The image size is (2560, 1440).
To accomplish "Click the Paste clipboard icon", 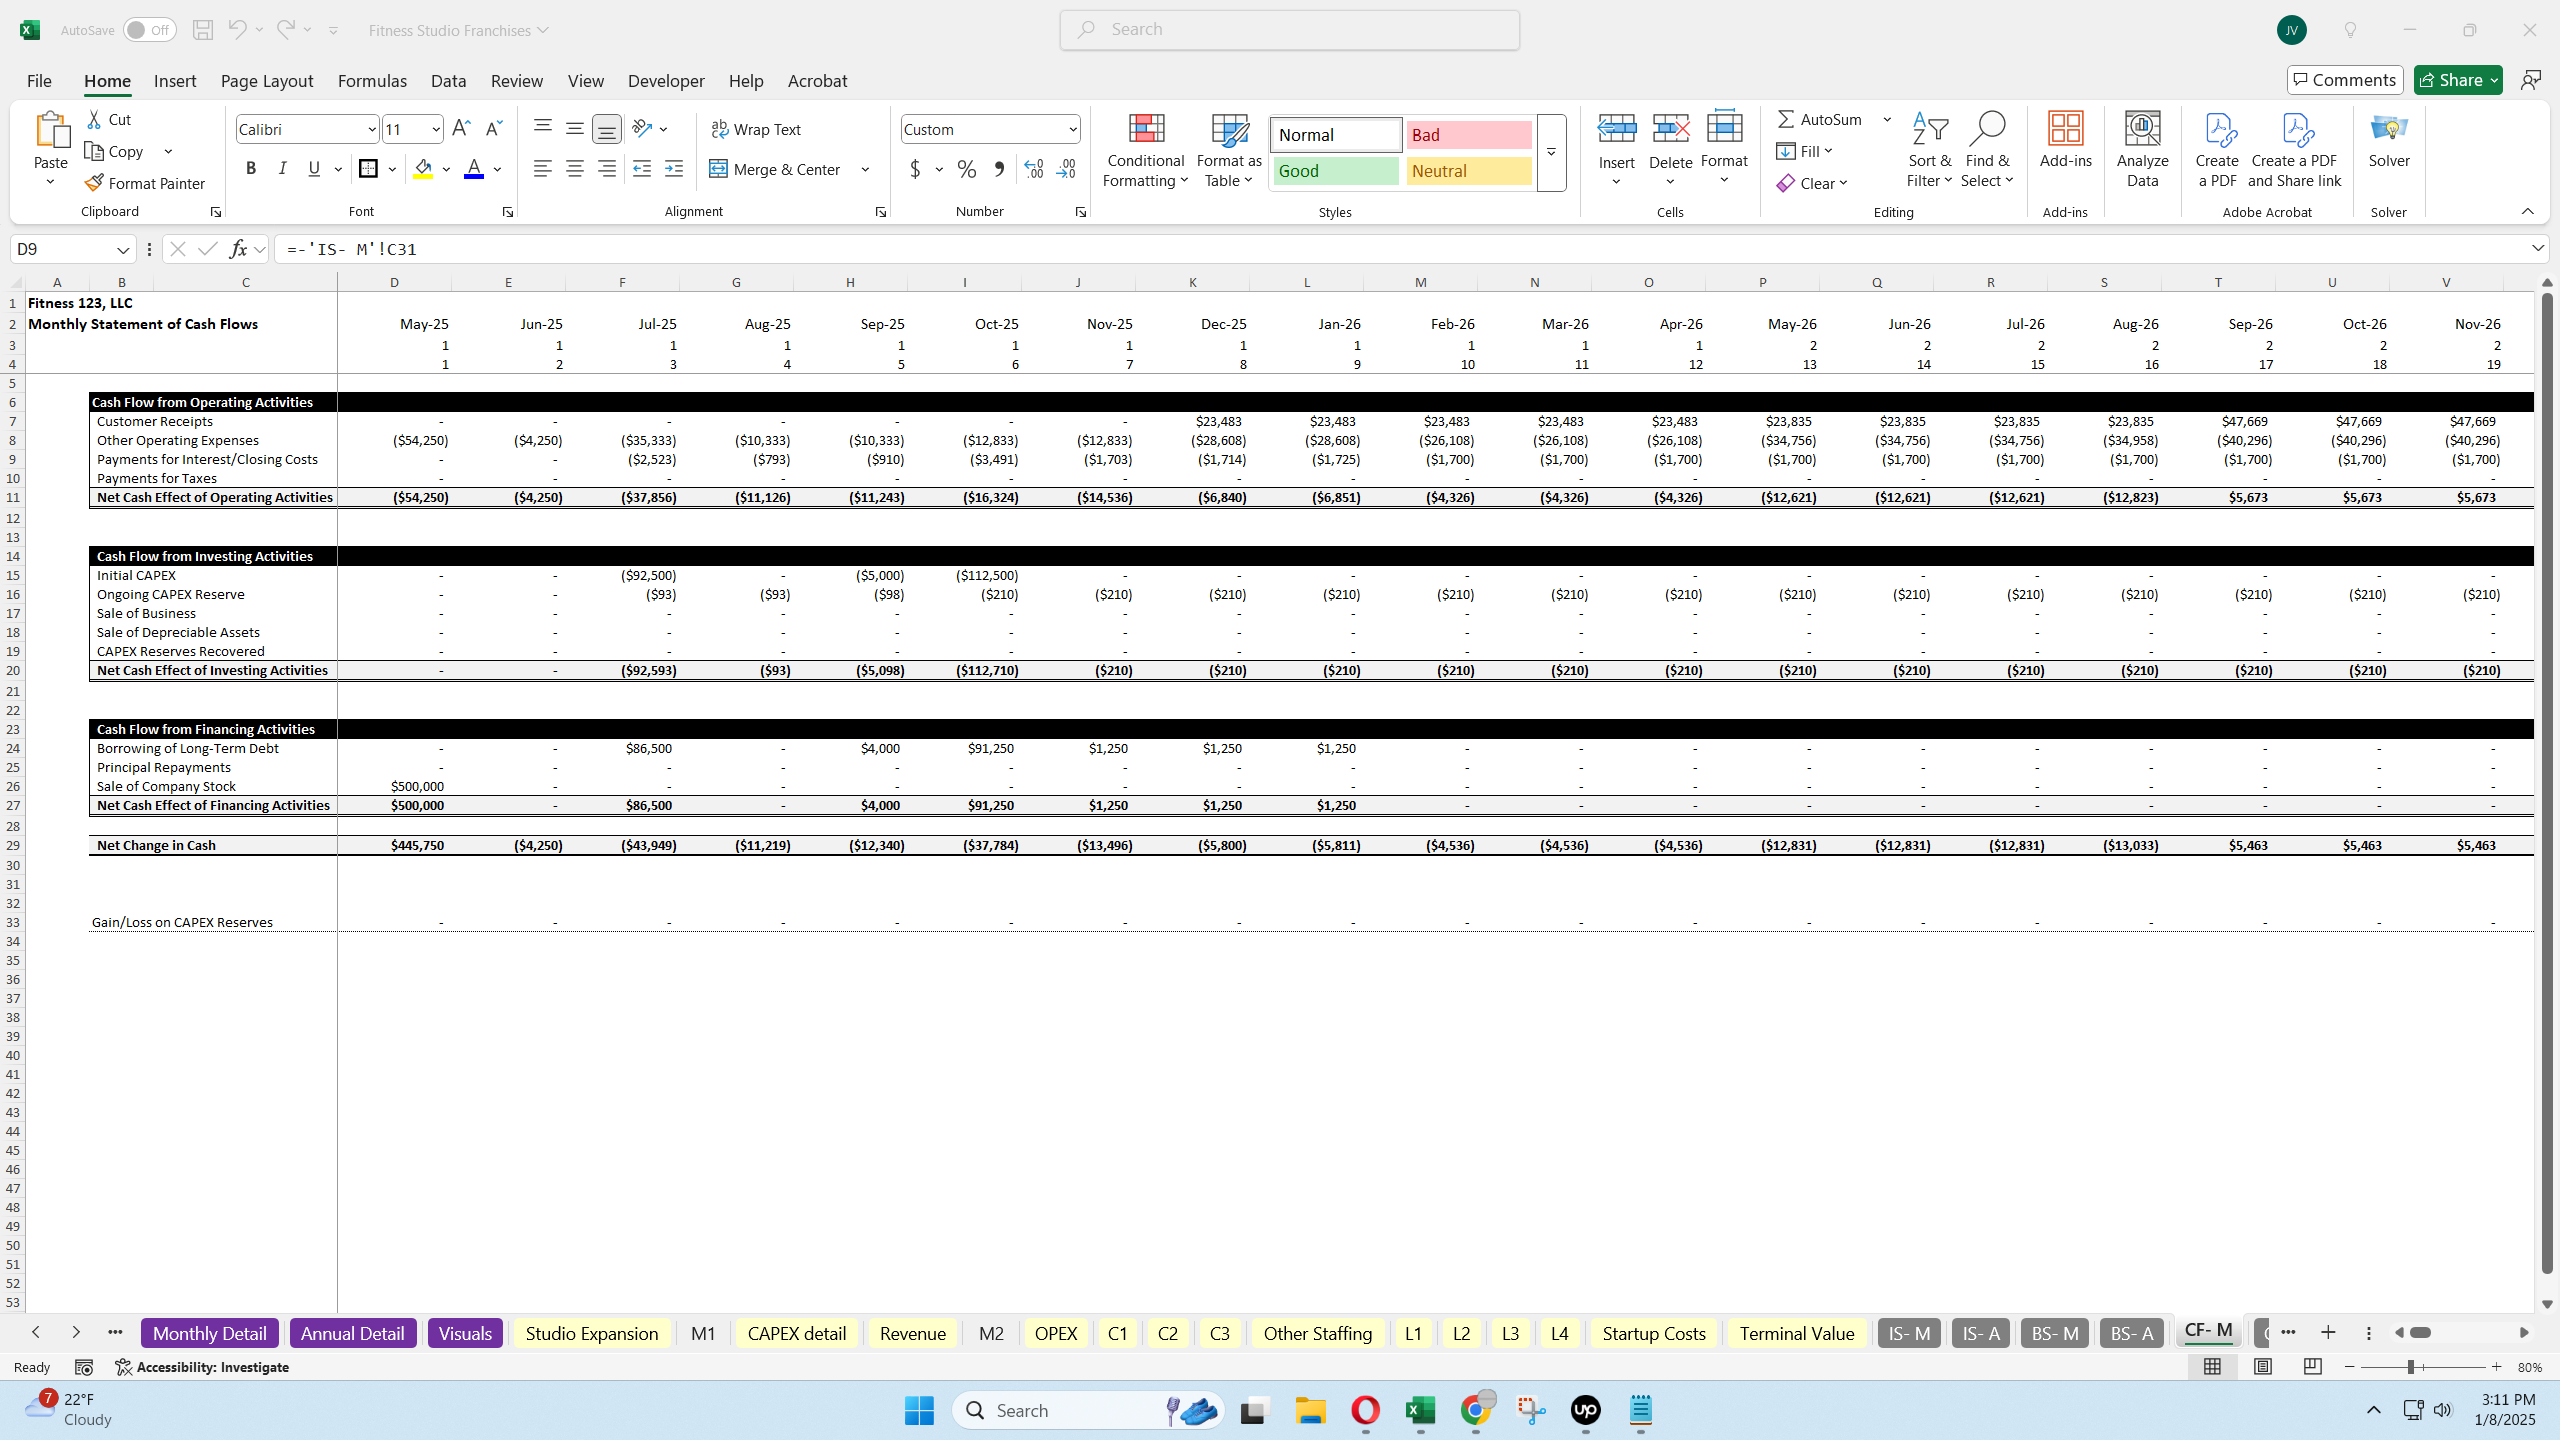I will pyautogui.click(x=51, y=130).
